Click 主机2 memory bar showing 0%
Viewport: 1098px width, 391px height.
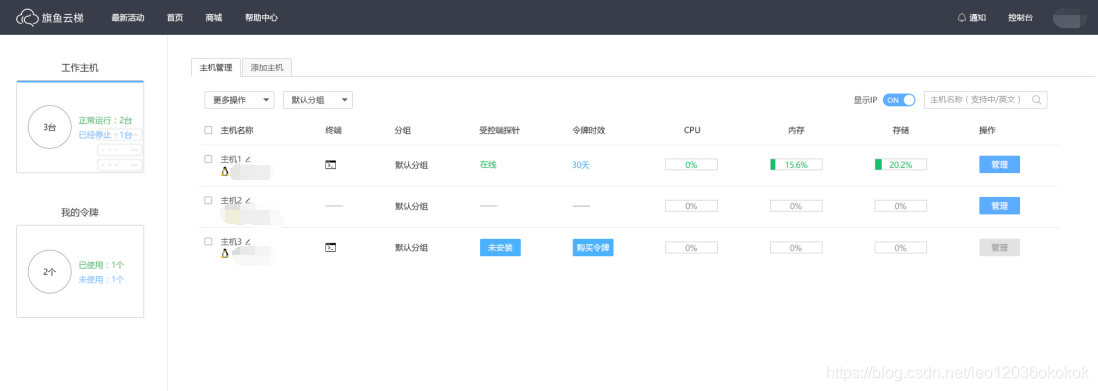click(796, 206)
